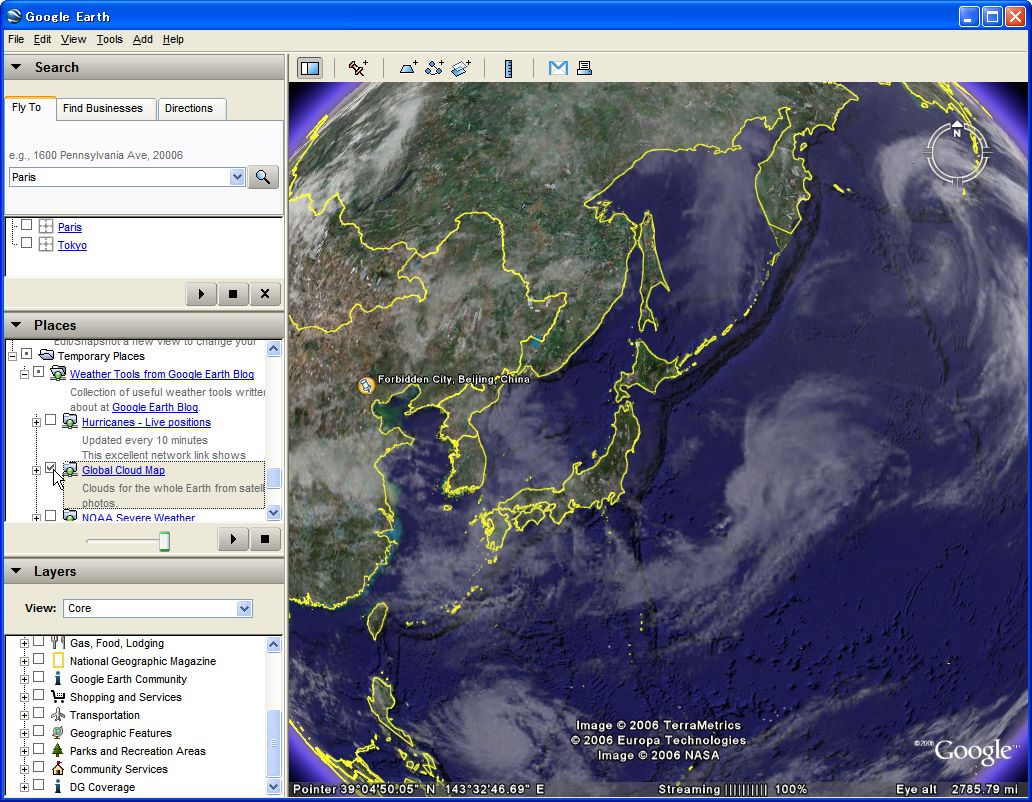Click the Global Cloud Map link icon
The image size is (1032, 802).
(x=70, y=470)
